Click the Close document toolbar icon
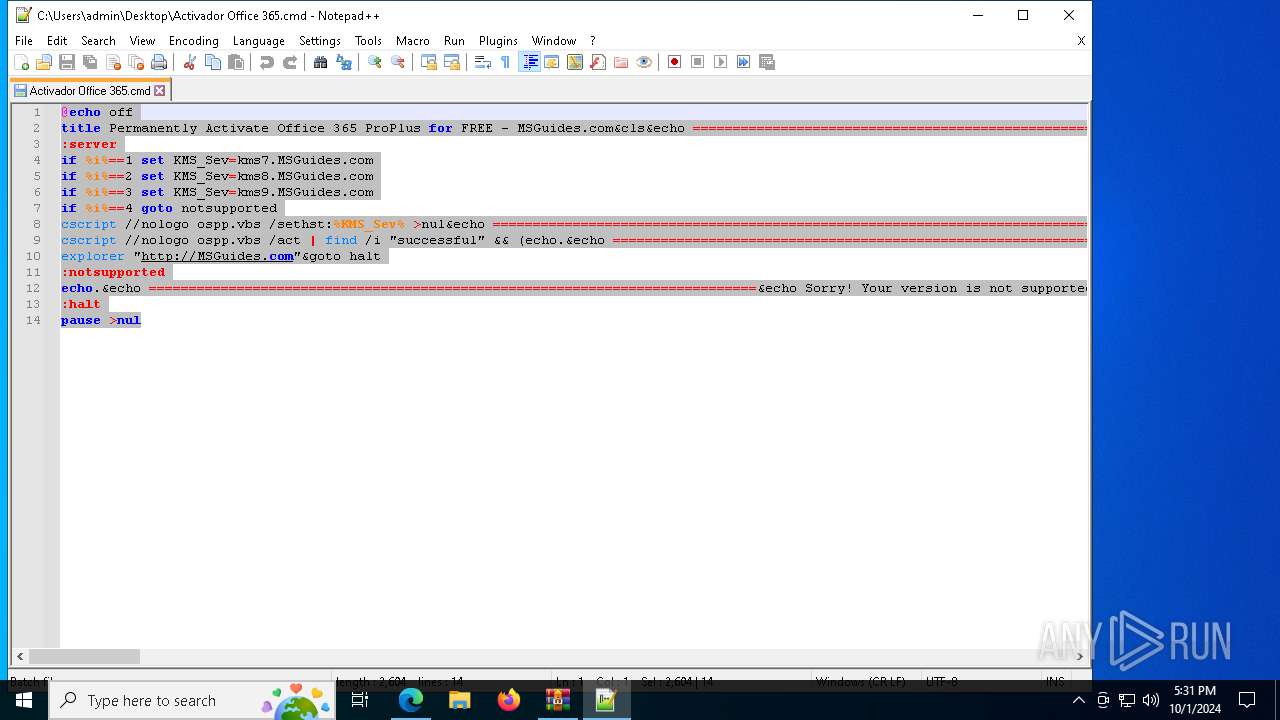 [x=113, y=62]
